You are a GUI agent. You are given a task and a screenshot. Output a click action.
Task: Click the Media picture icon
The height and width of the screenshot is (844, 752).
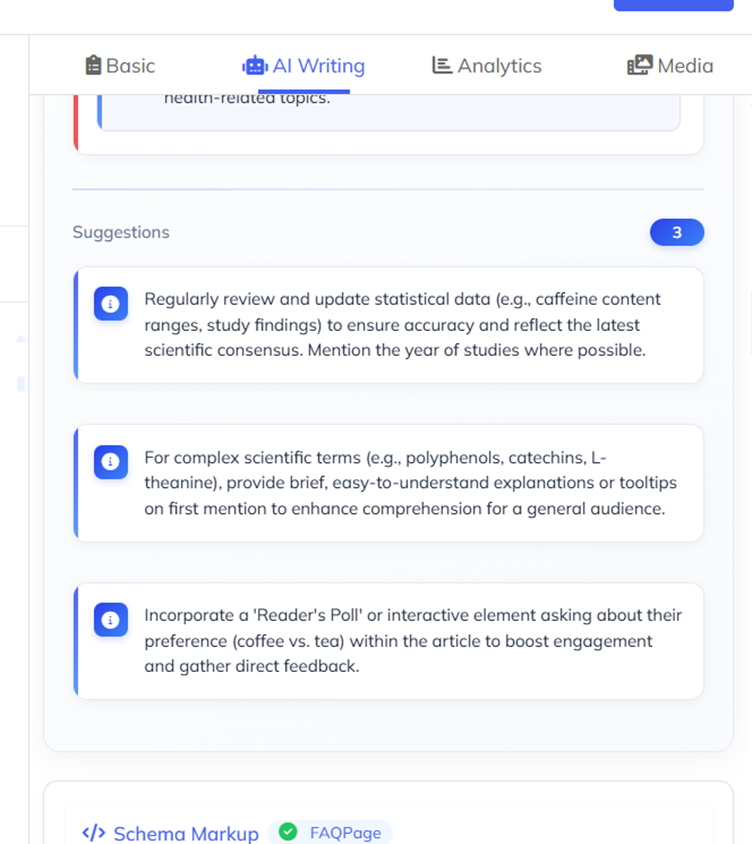click(637, 65)
